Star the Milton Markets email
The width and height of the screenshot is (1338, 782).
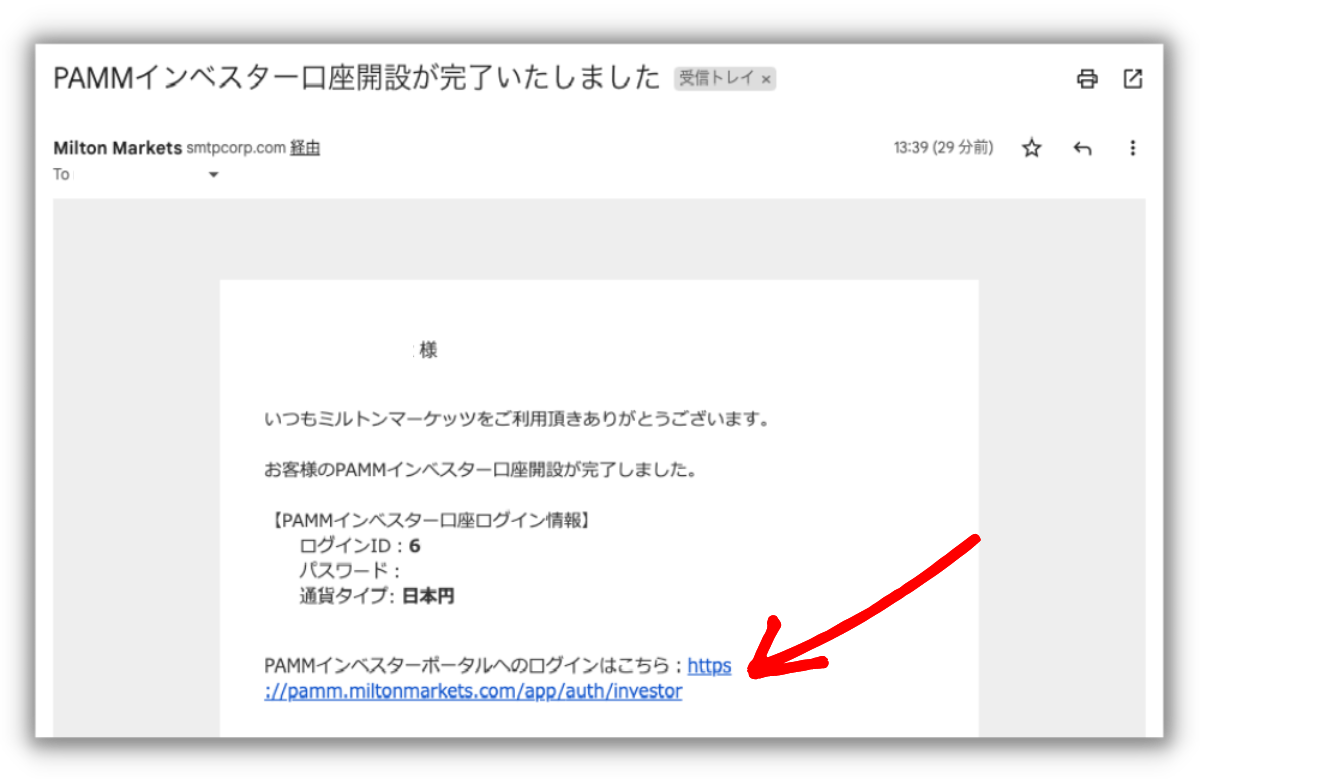coord(1032,148)
